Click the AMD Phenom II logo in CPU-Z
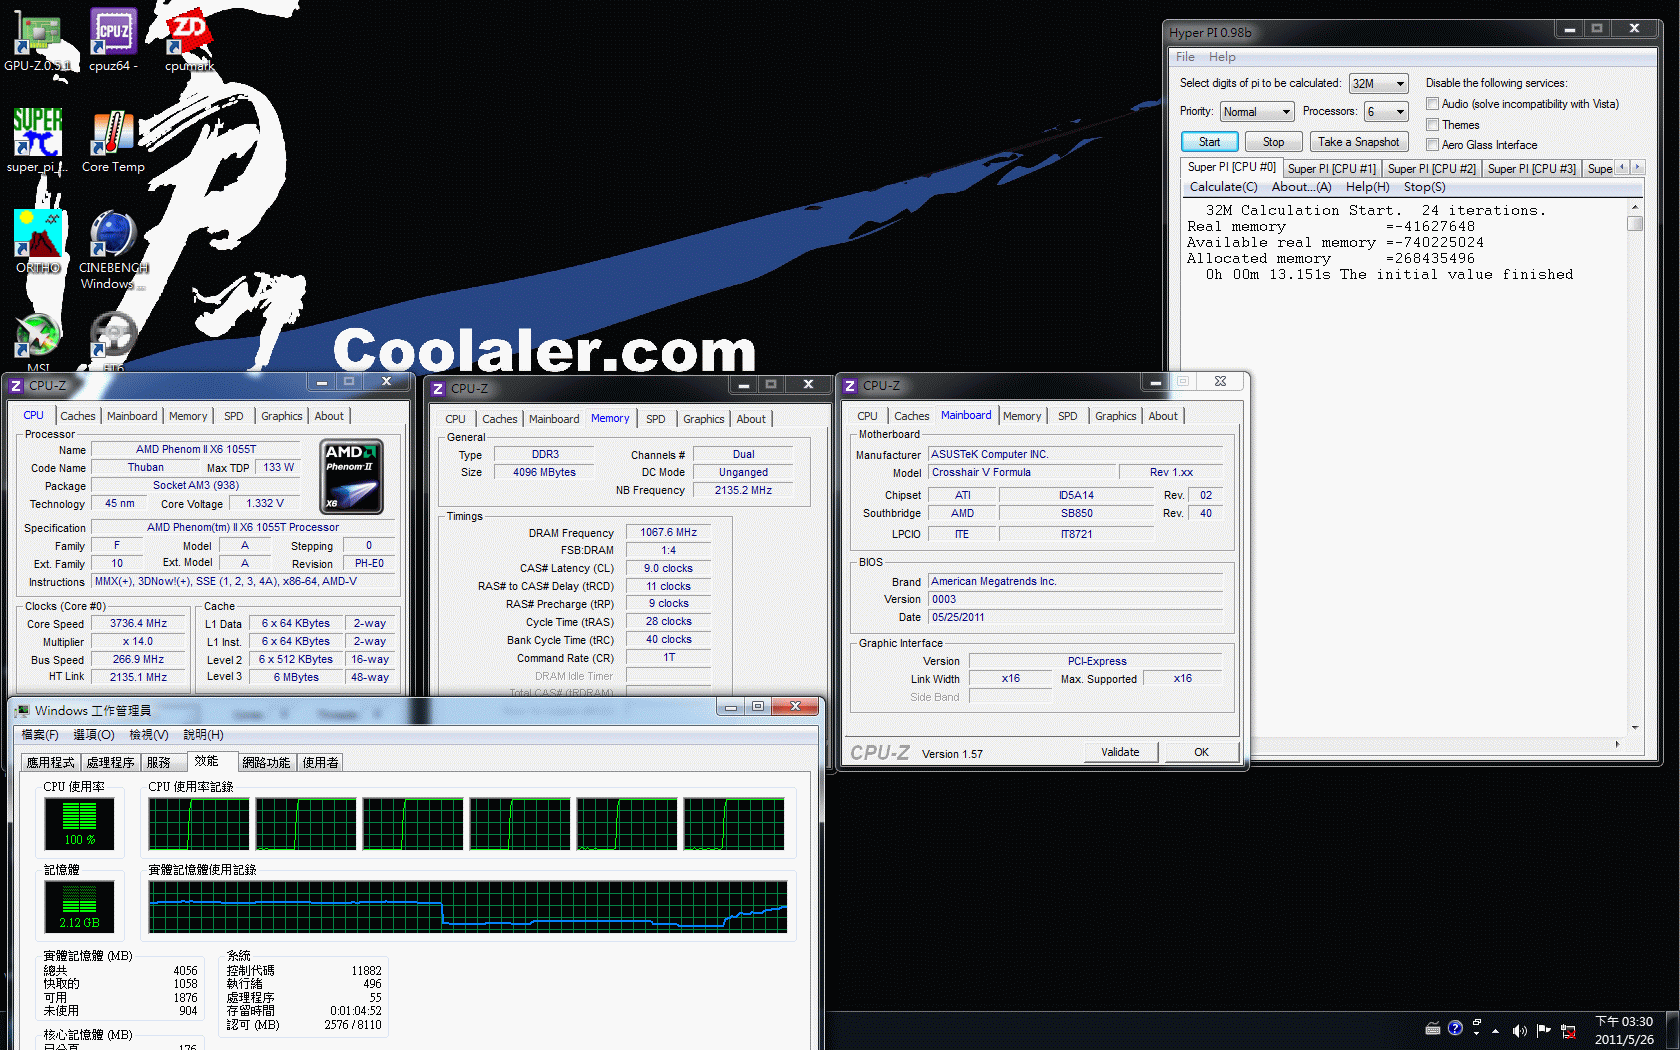 pyautogui.click(x=352, y=477)
